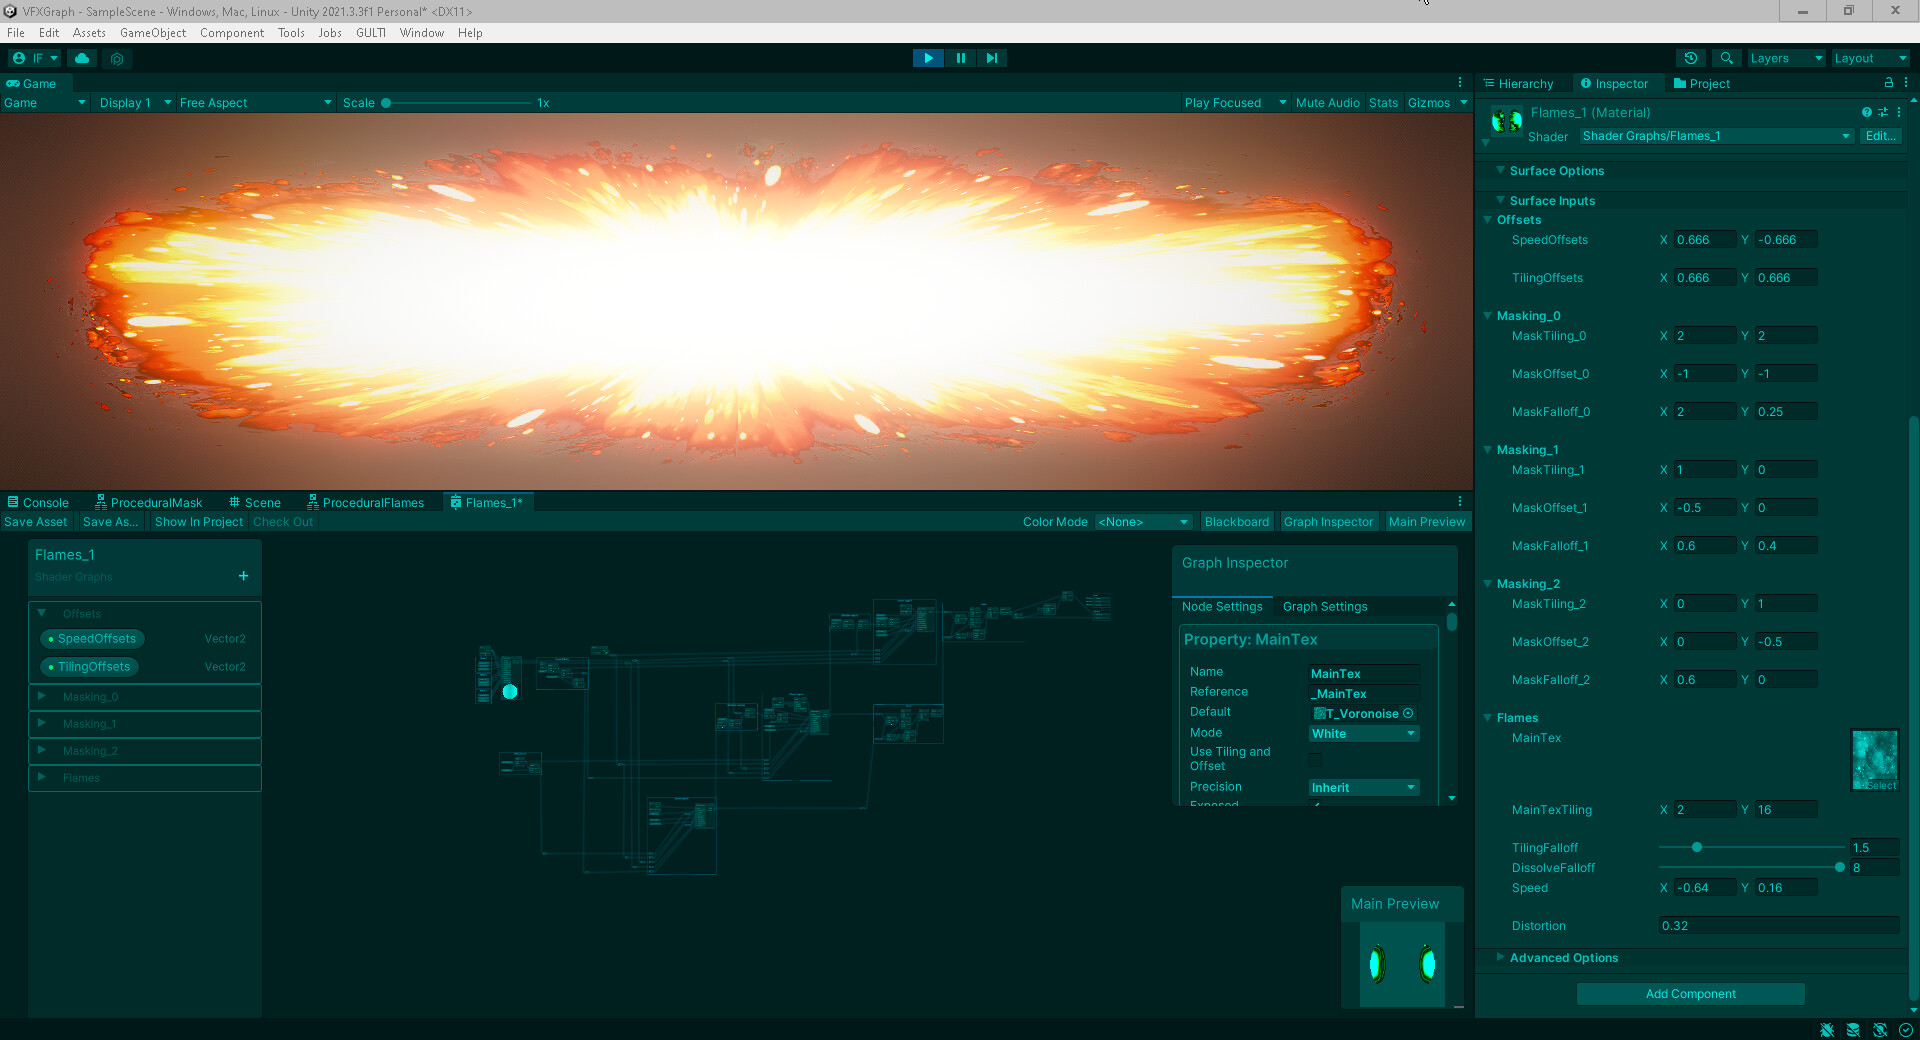Toggle the SpeedOffsets exposed property dot
This screenshot has width=1920, height=1040.
pyautogui.click(x=50, y=638)
